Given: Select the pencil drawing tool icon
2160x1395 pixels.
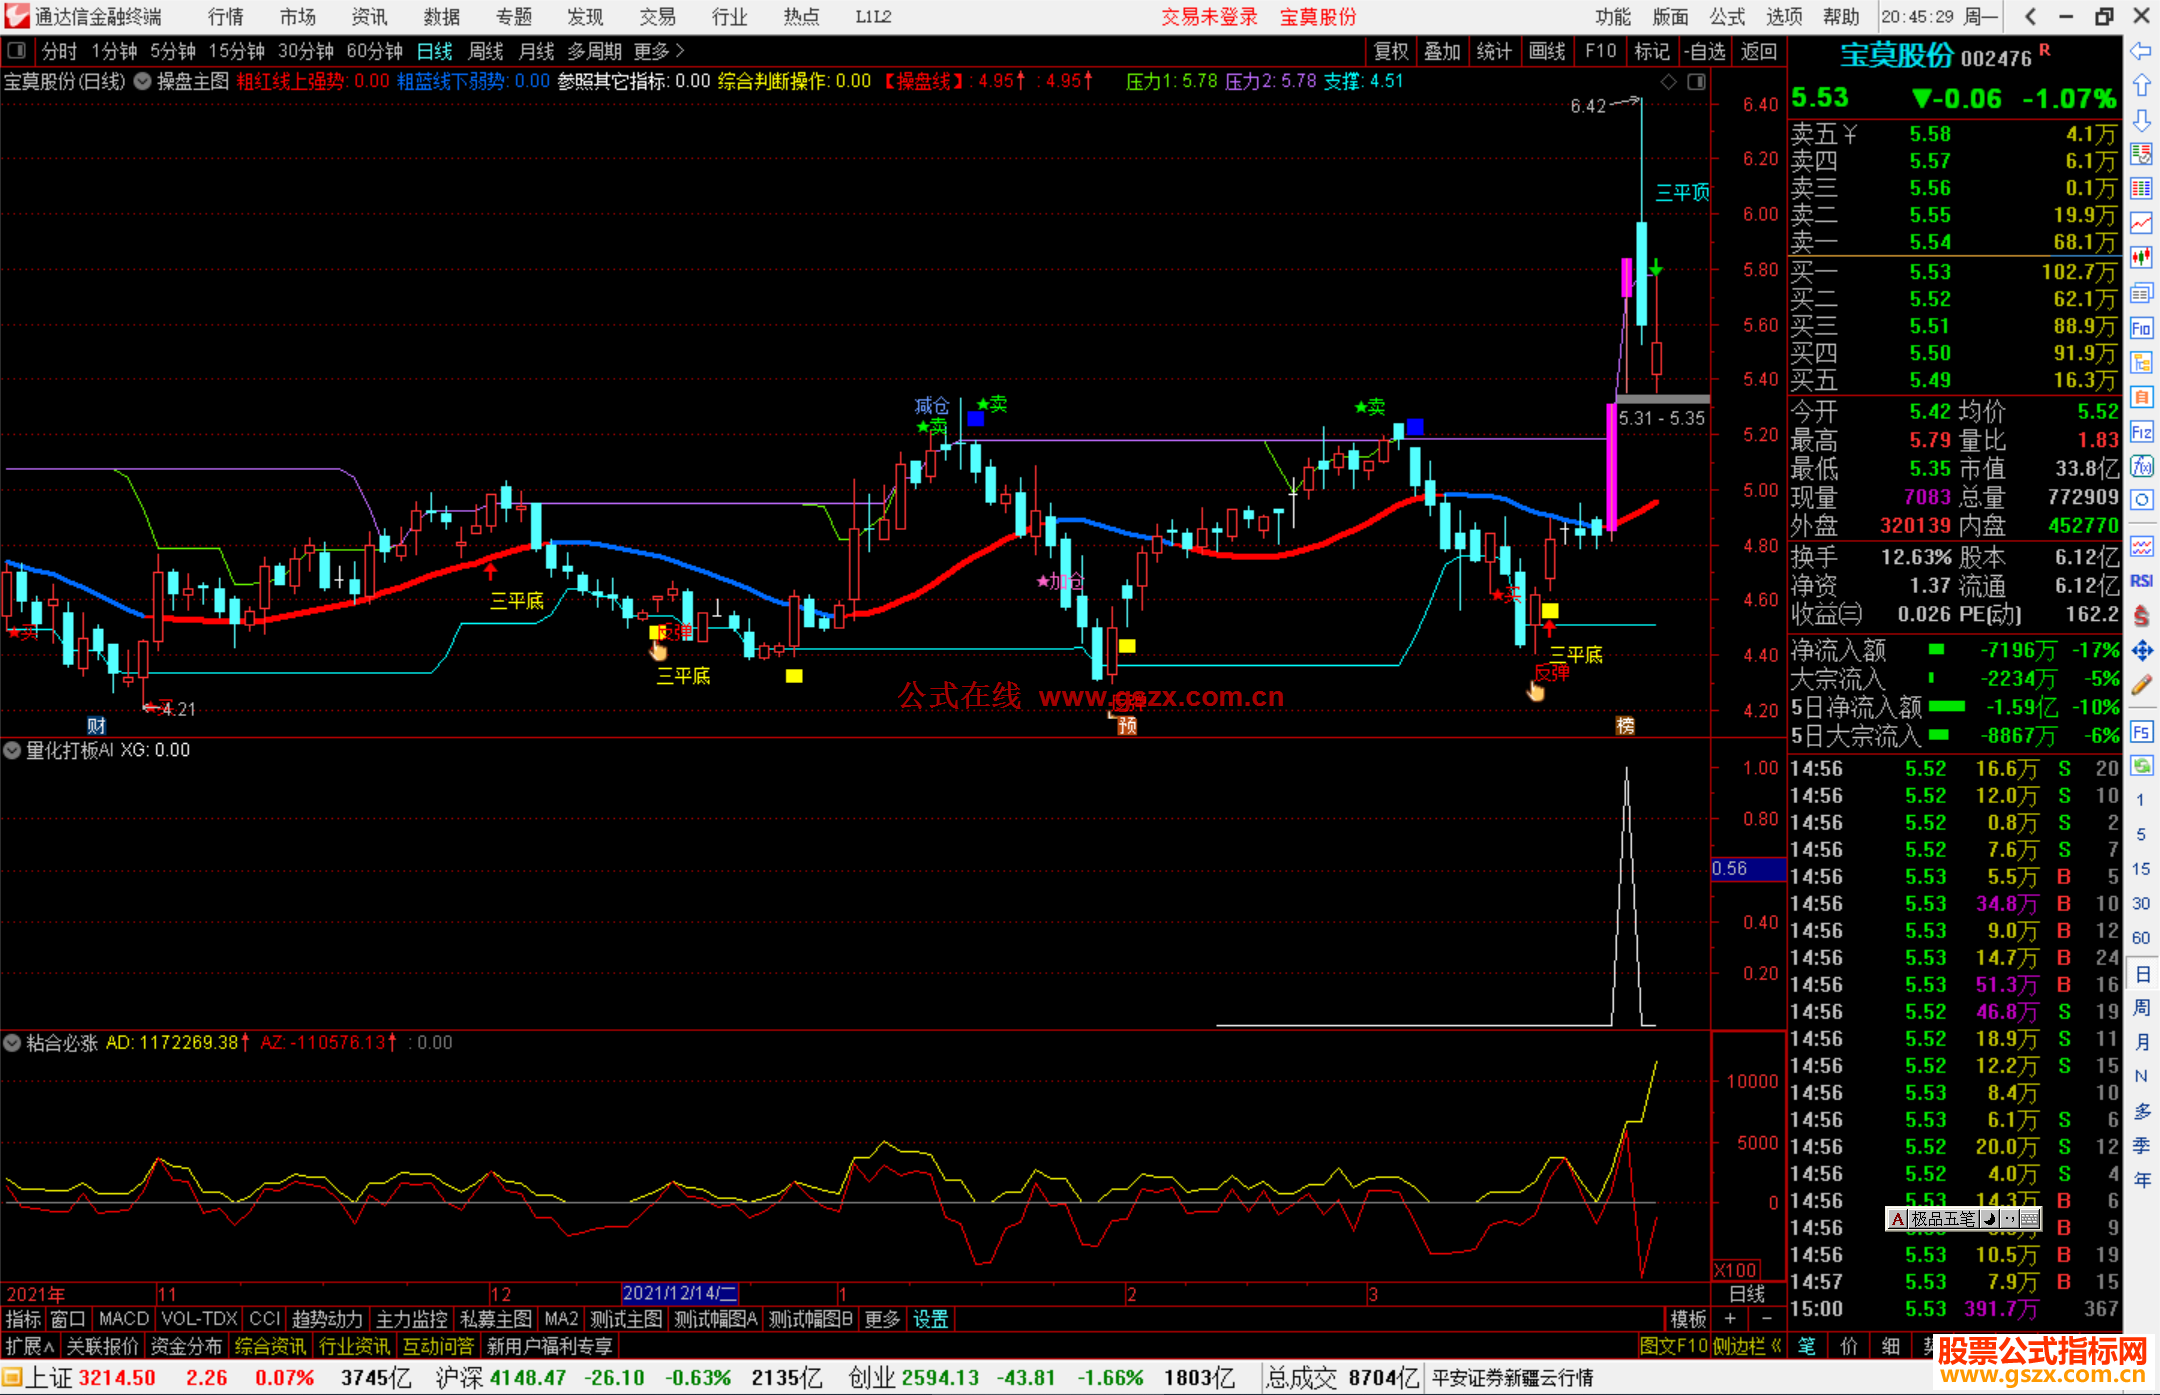Looking at the screenshot, I should (2141, 686).
